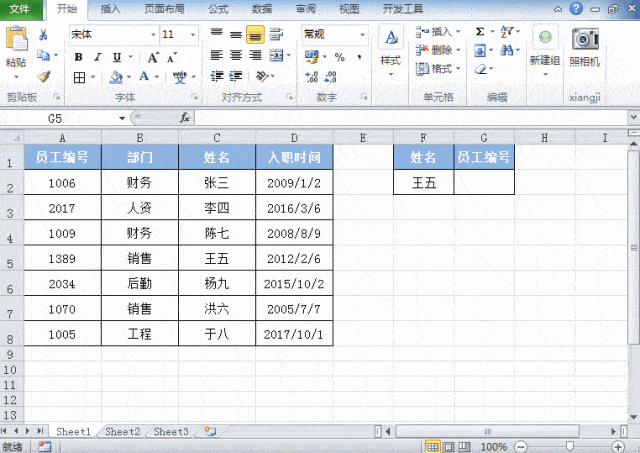Image resolution: width=640 pixels, height=453 pixels.
Task: Select the Format Painter brush
Action: point(44,76)
